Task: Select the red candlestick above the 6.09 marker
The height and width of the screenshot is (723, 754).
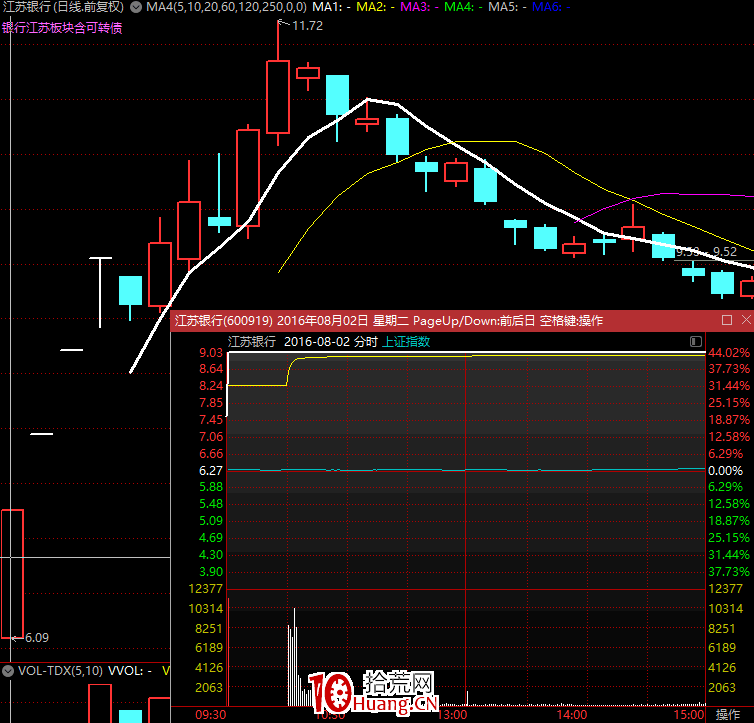Action: (x=13, y=573)
